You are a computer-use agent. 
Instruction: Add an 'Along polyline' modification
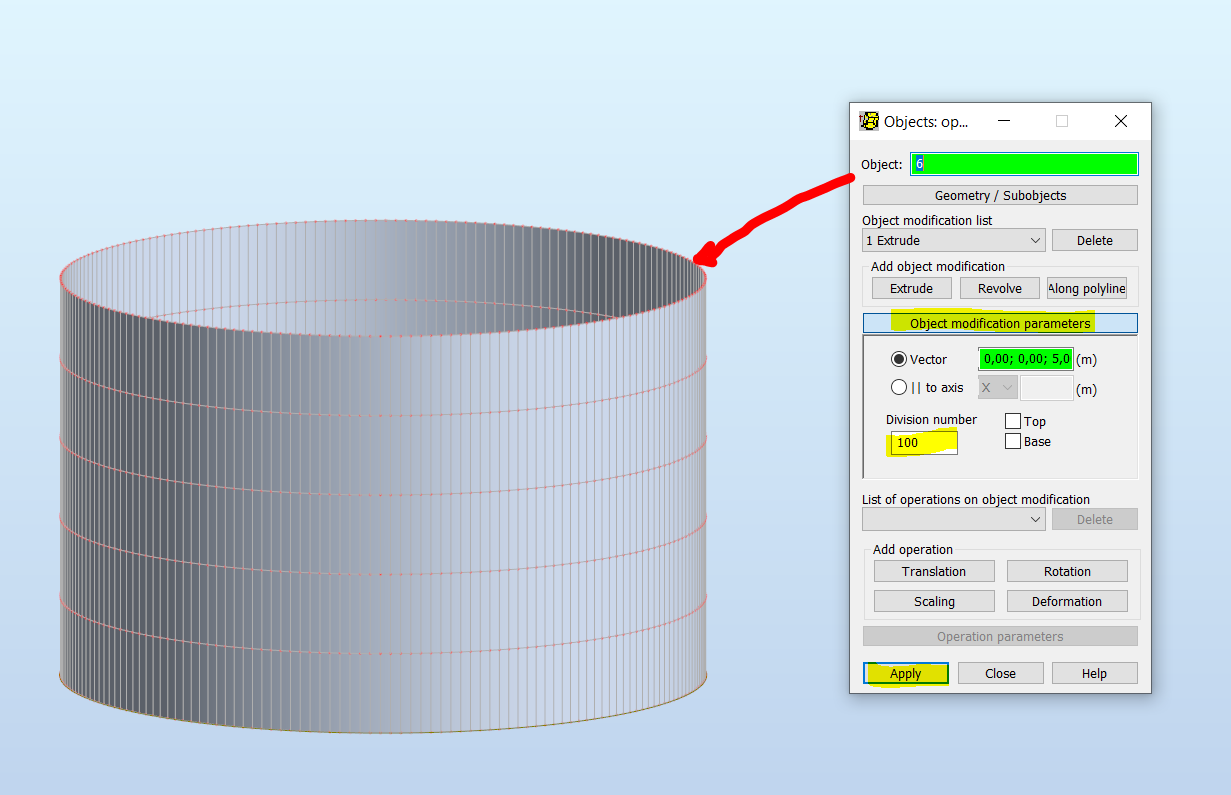[1086, 287]
